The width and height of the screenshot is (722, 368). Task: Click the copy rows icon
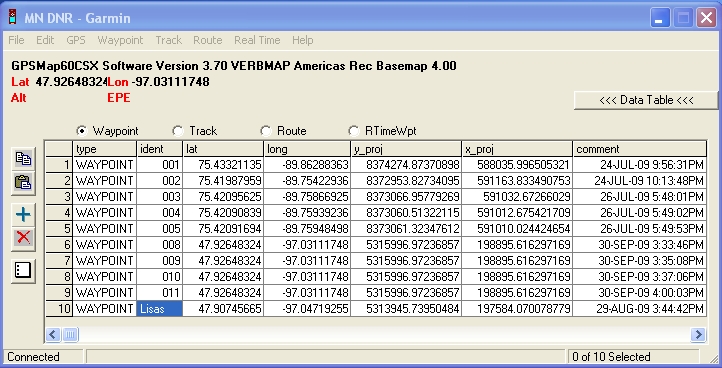pos(23,159)
